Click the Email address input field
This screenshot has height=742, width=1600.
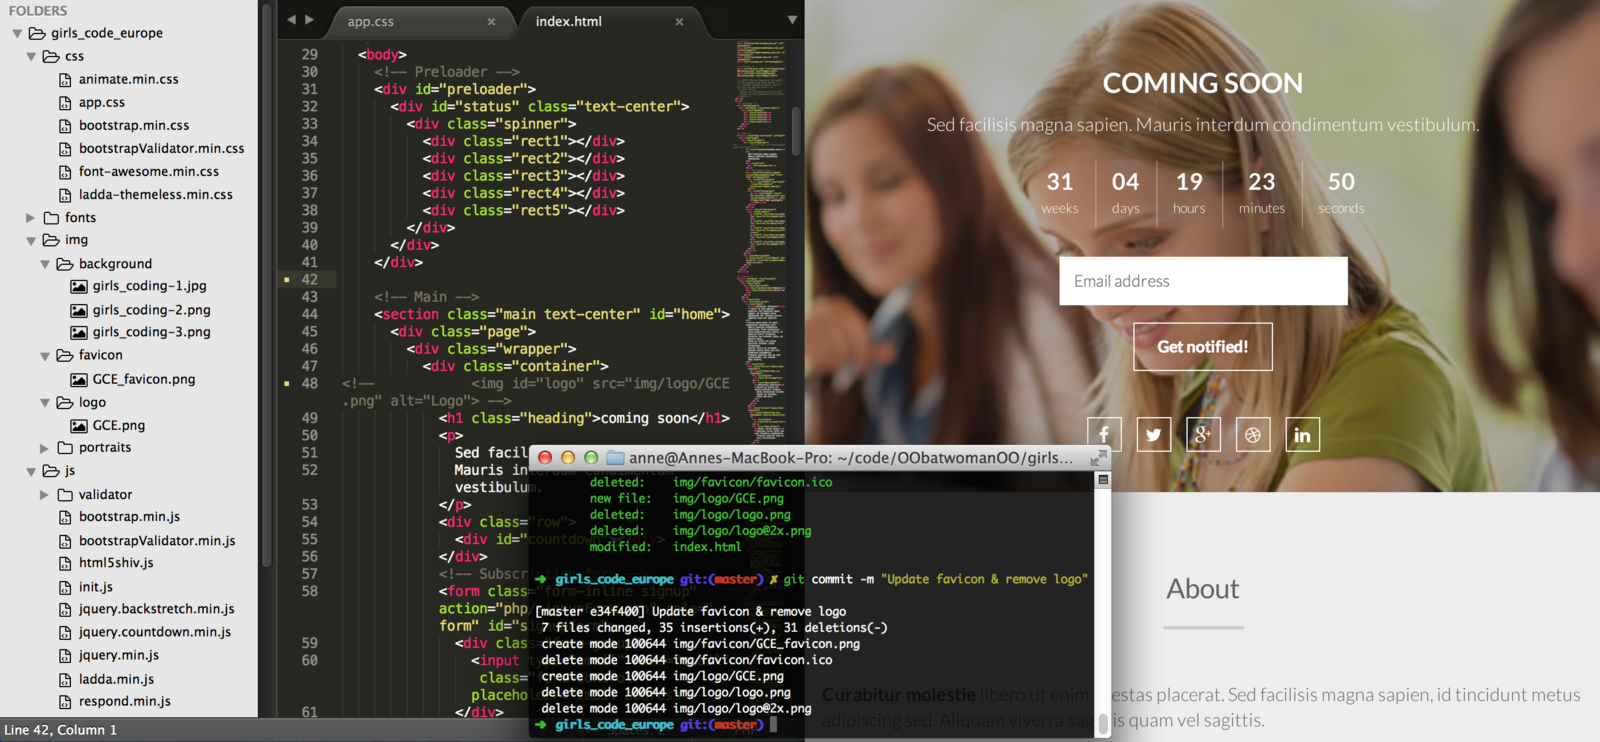click(x=1203, y=281)
